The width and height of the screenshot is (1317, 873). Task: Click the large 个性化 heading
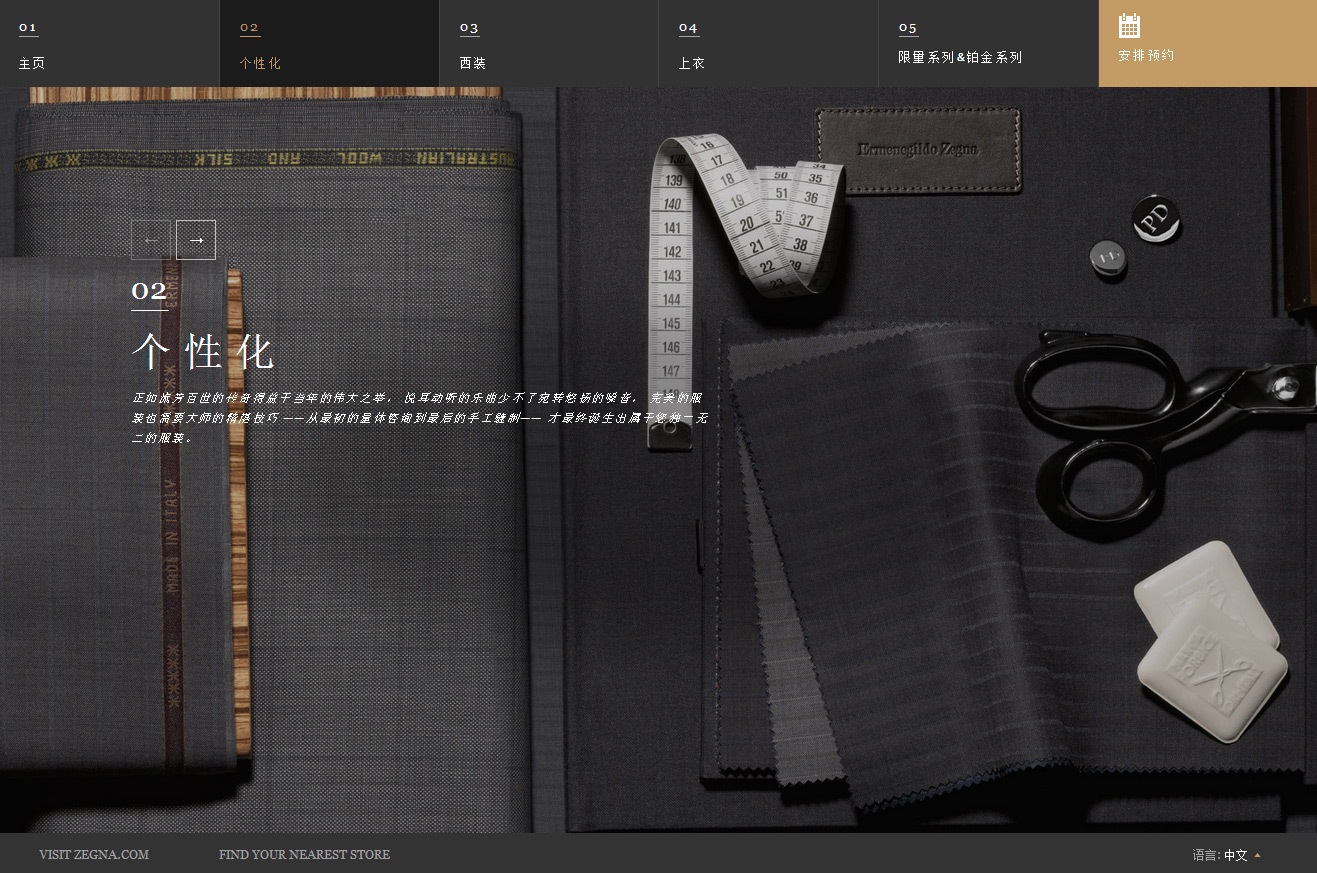coord(203,352)
